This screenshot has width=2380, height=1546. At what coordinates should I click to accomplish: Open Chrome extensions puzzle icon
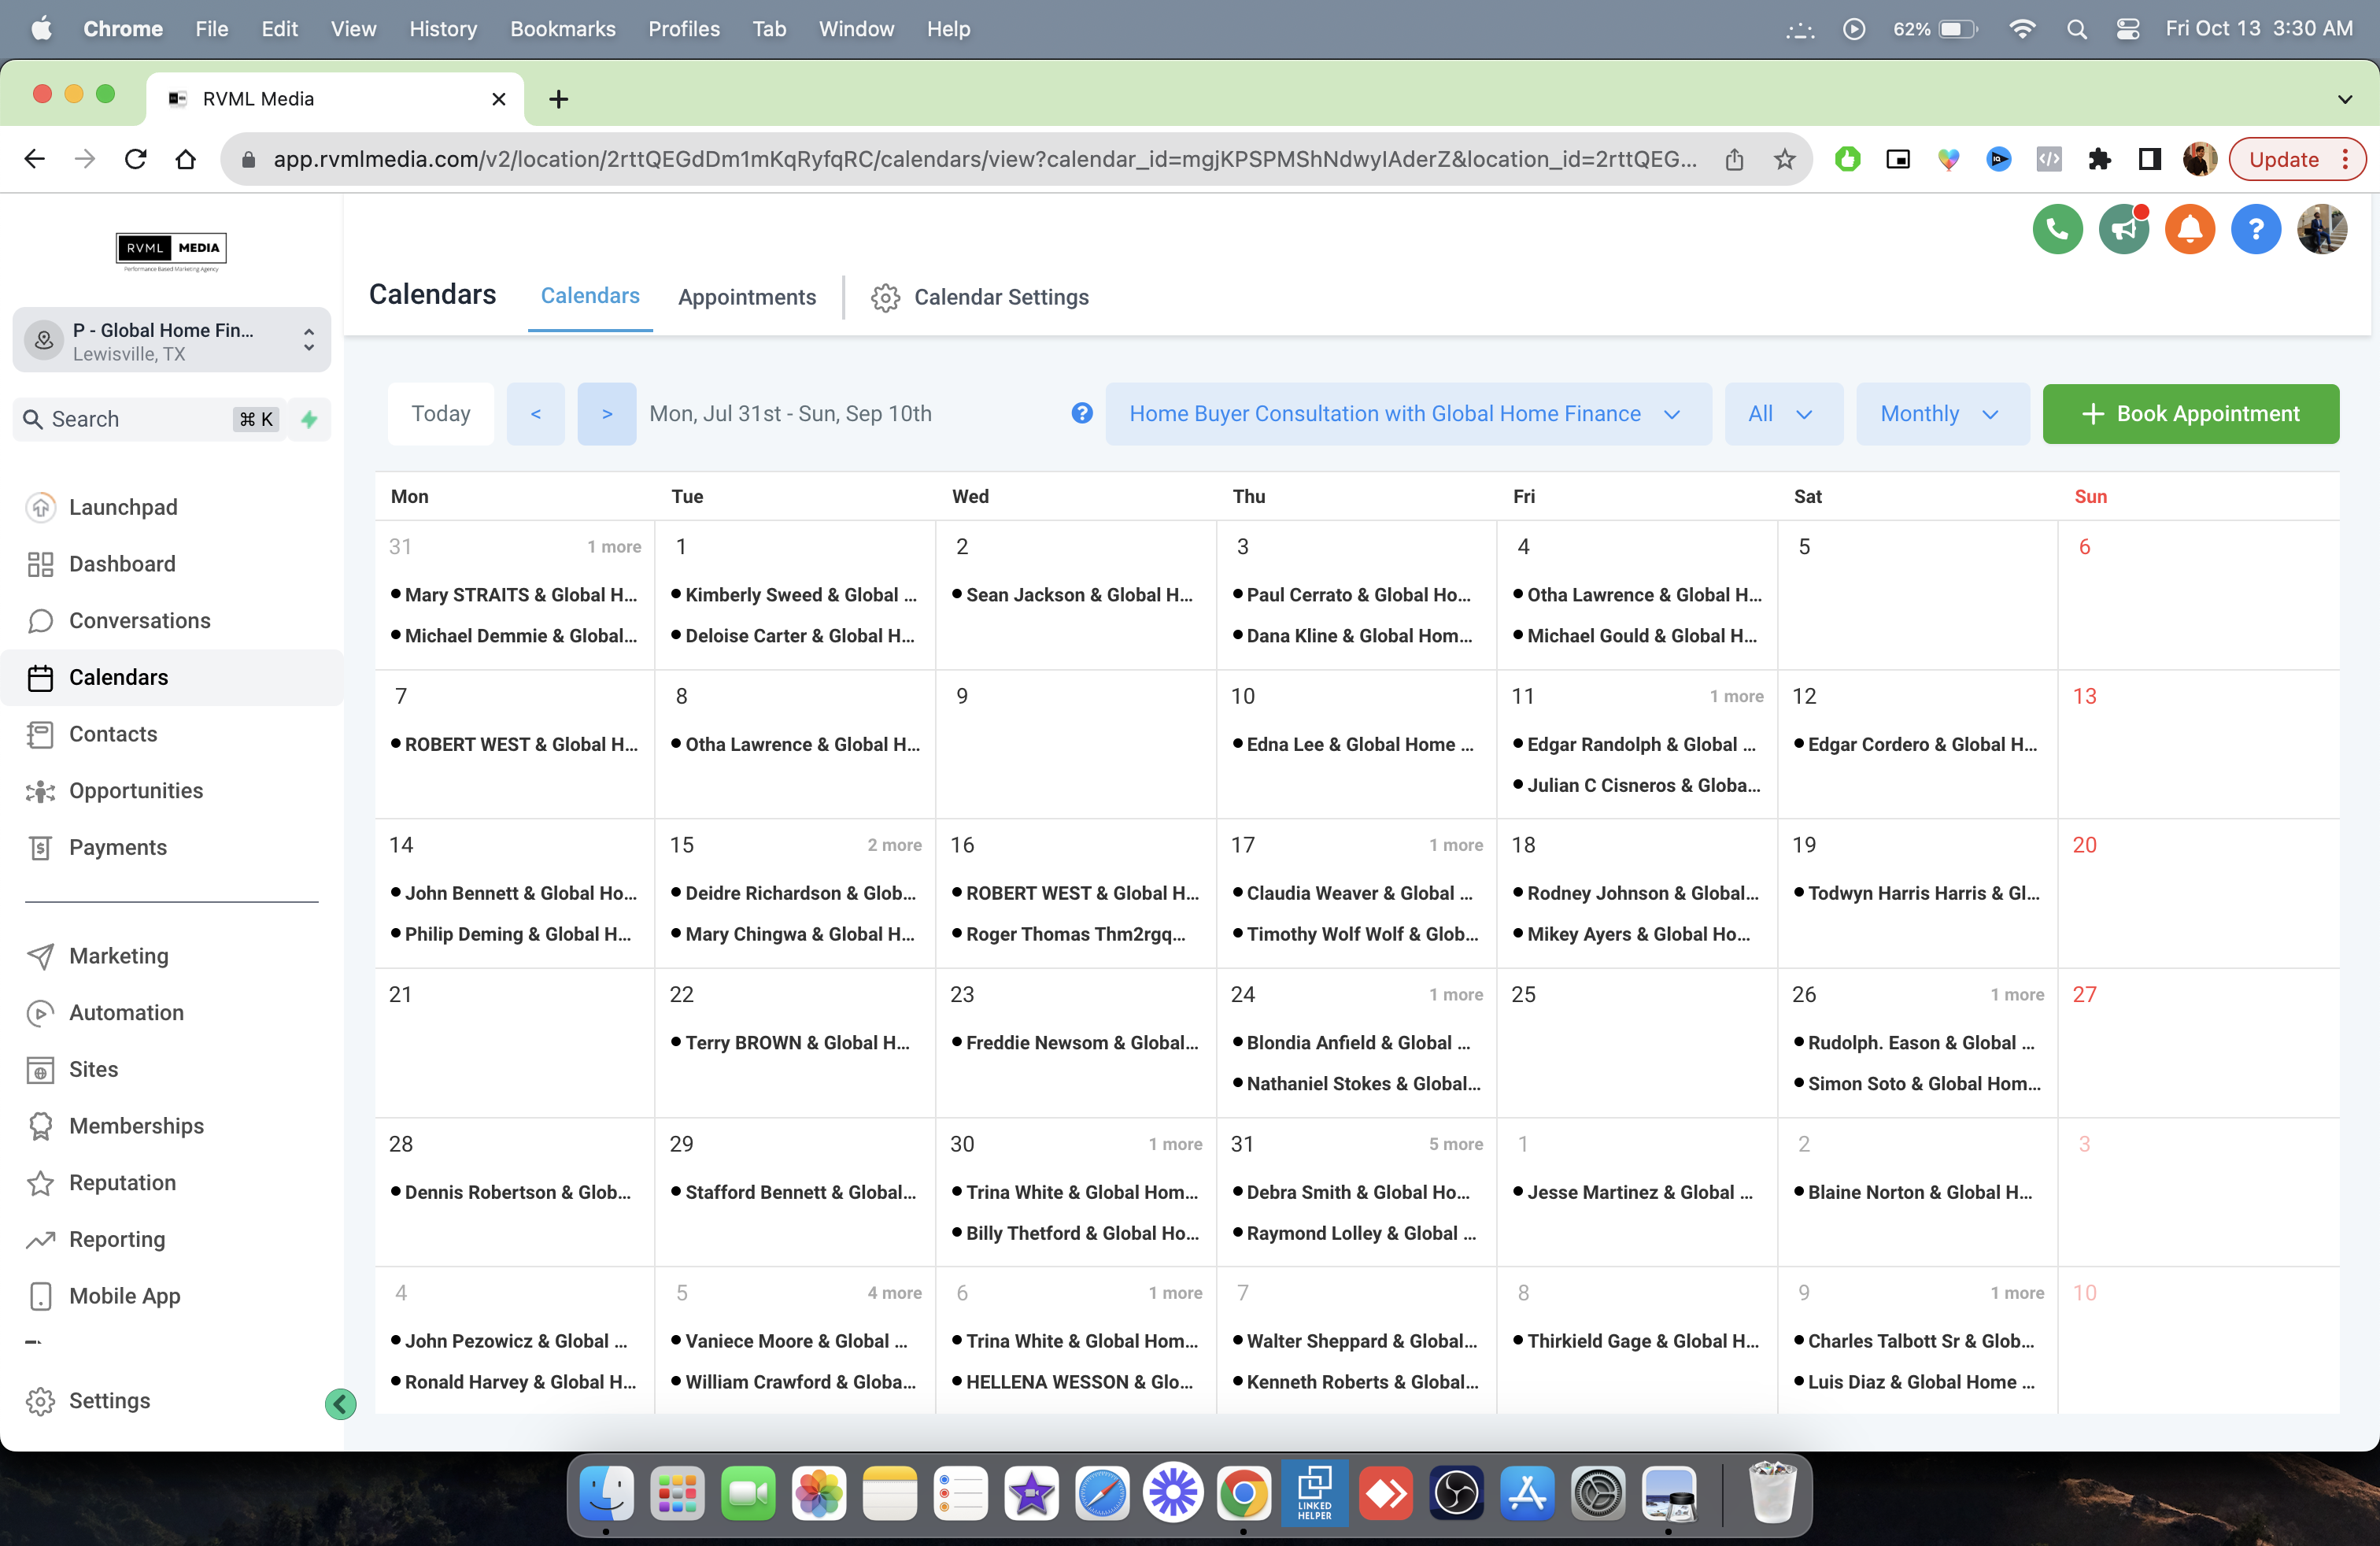coord(2099,159)
